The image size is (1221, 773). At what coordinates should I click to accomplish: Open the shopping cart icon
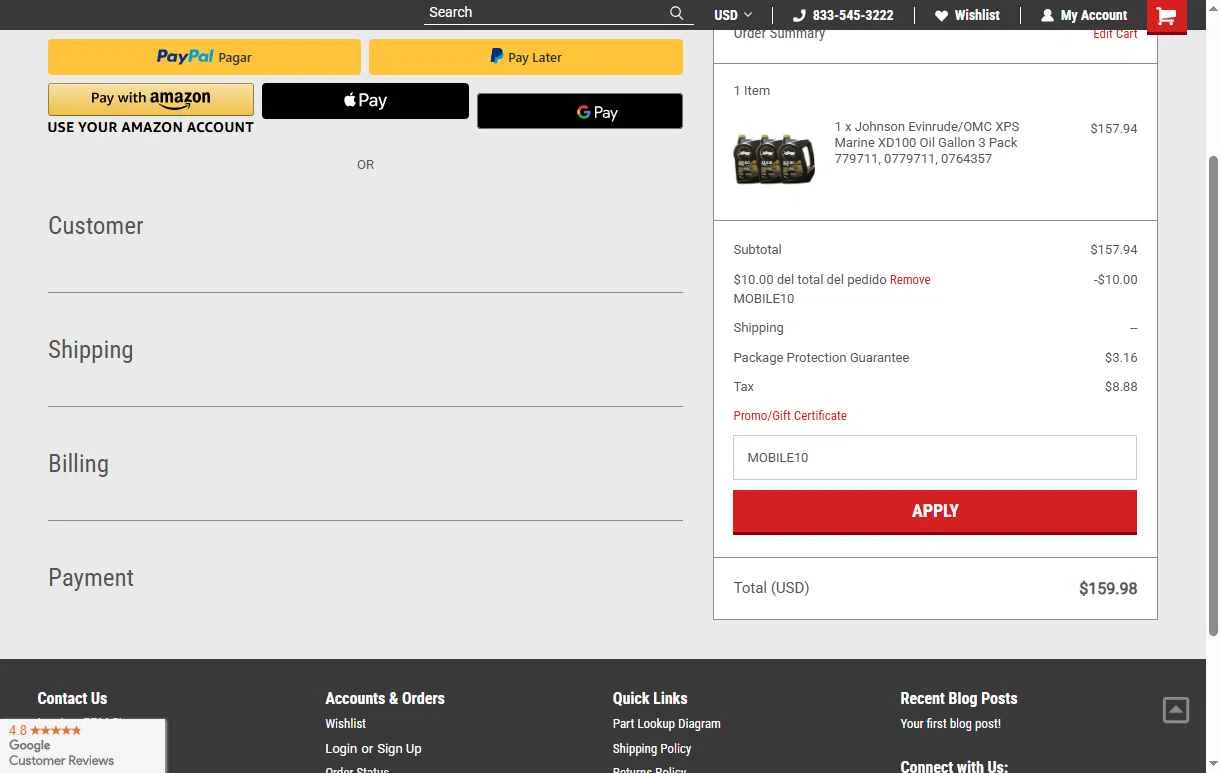click(x=1166, y=16)
